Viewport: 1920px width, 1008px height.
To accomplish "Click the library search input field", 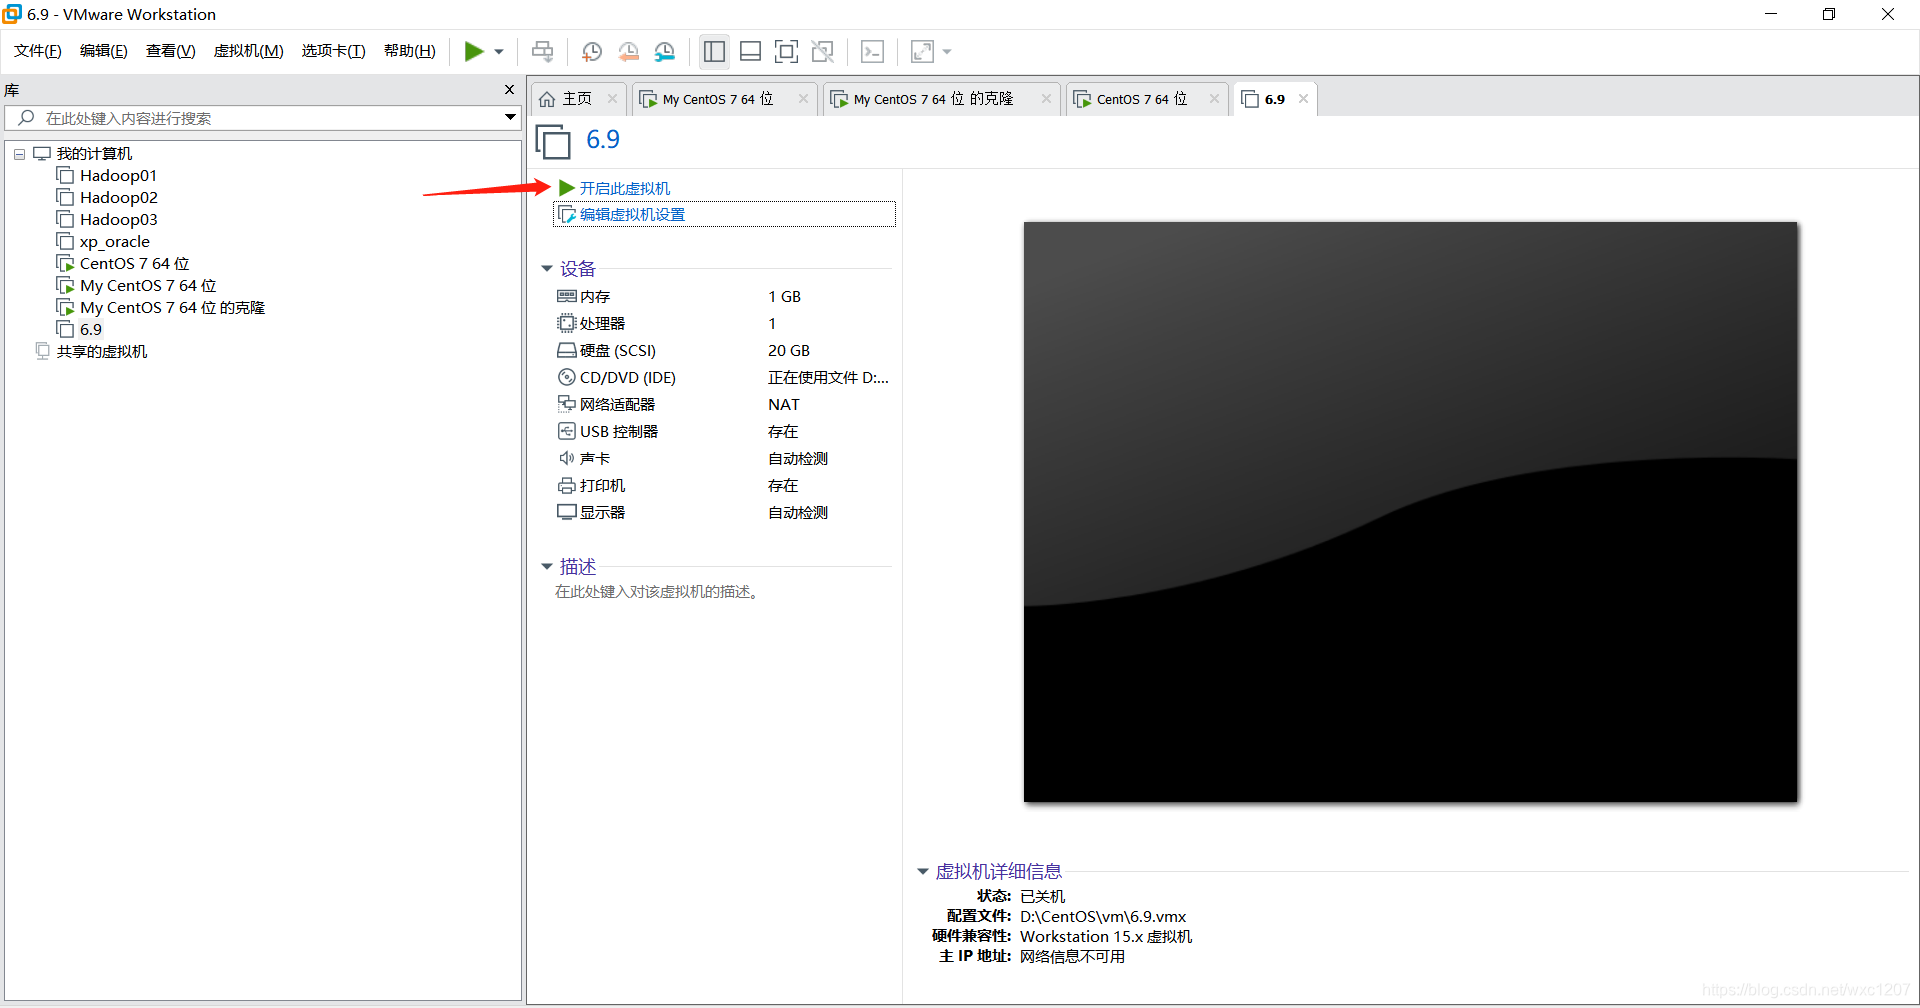I will click(x=260, y=118).
